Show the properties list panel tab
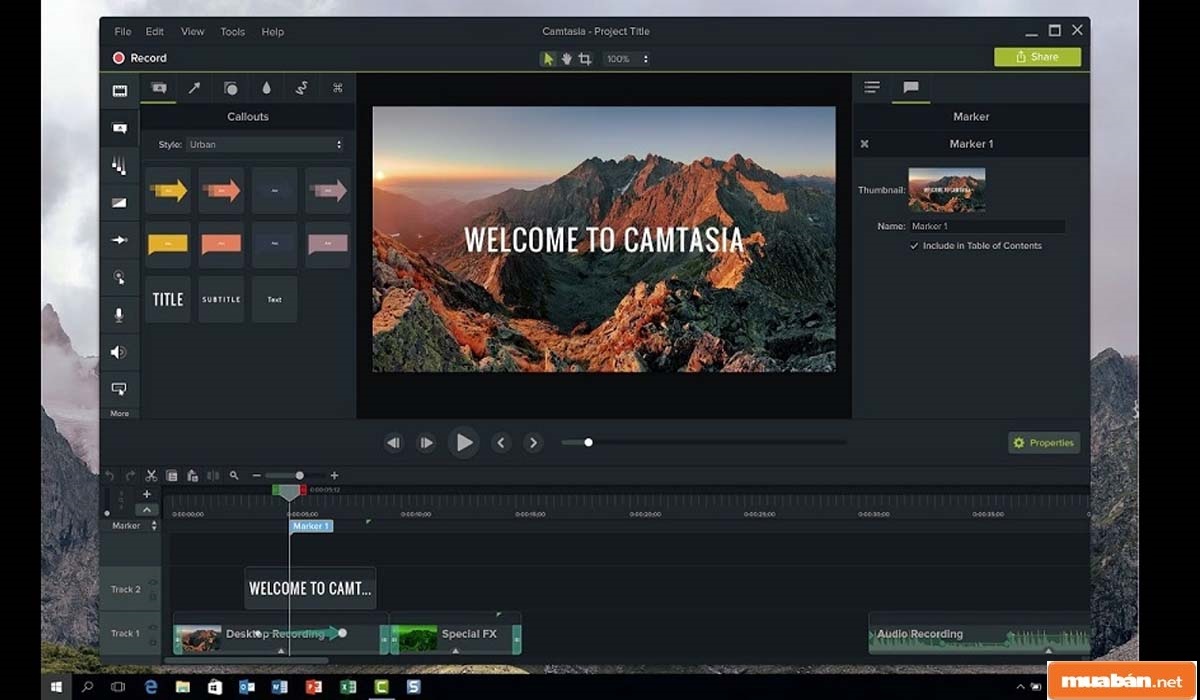The width and height of the screenshot is (1200, 700). [x=872, y=88]
